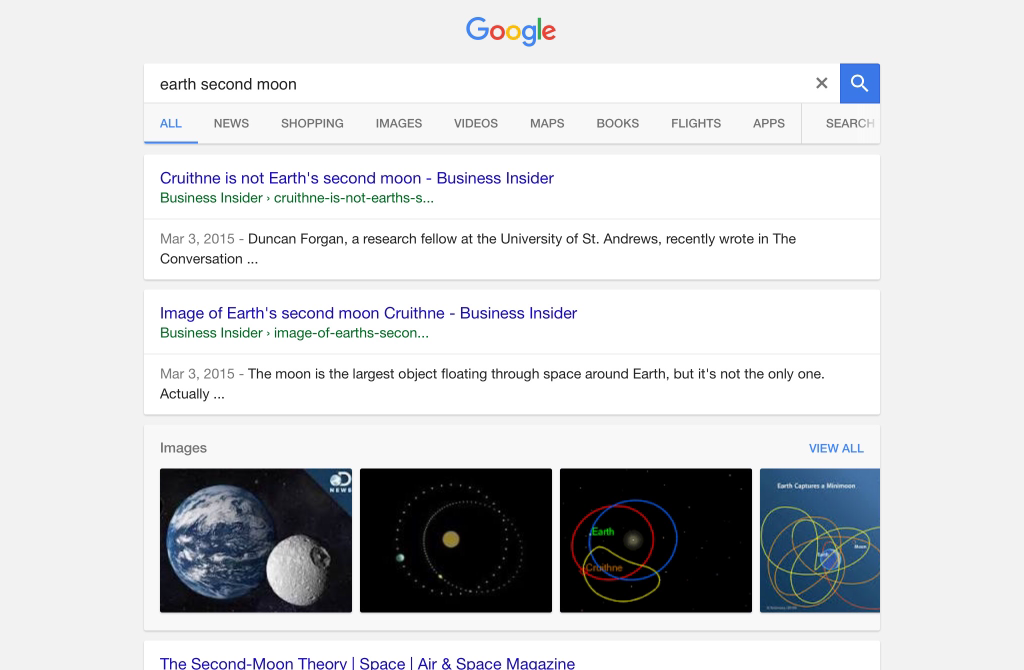Open the Maps tab
The width and height of the screenshot is (1024, 670).
tap(547, 123)
